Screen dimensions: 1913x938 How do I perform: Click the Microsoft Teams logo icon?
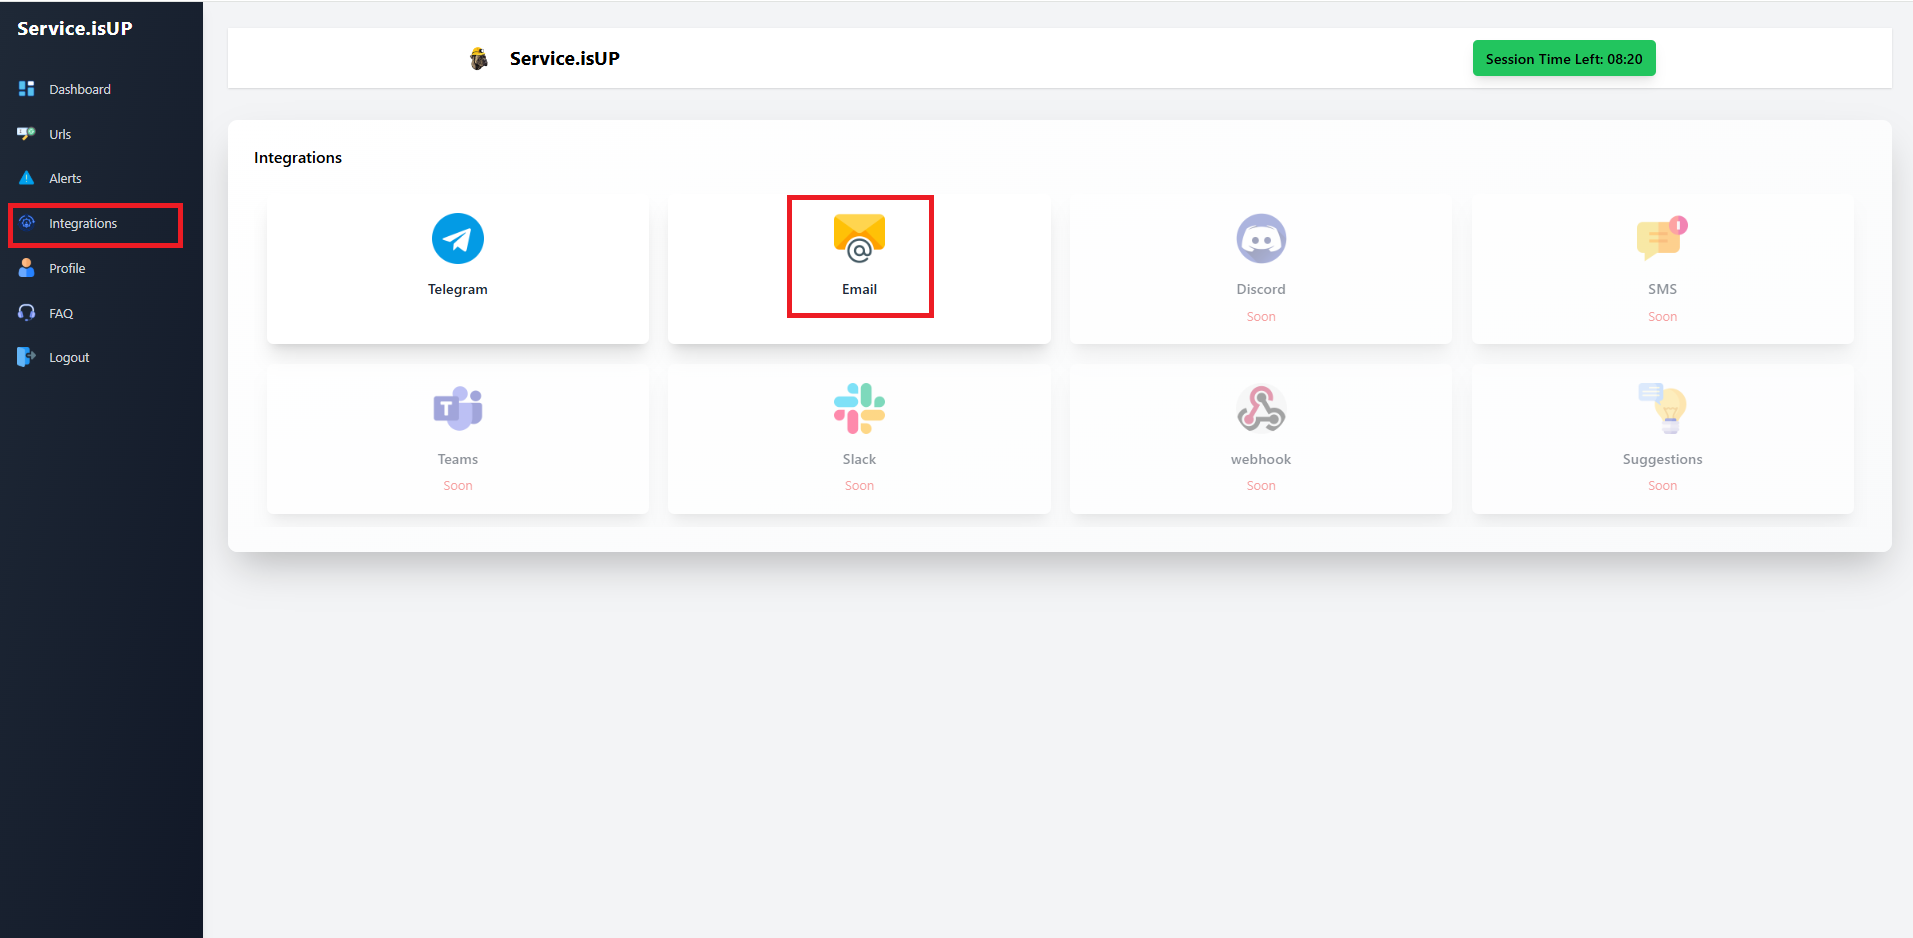(458, 408)
